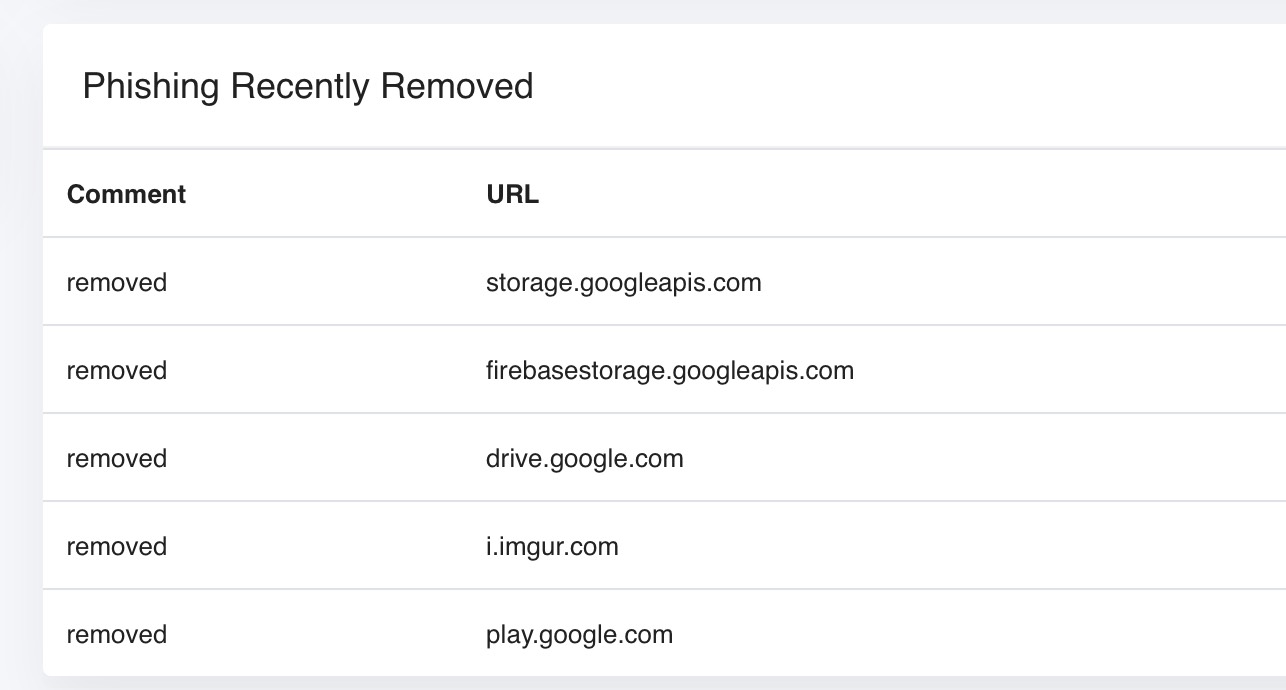Click removed comment in storage.googleapis.com row
Screen dimensions: 1286x690
tap(117, 283)
